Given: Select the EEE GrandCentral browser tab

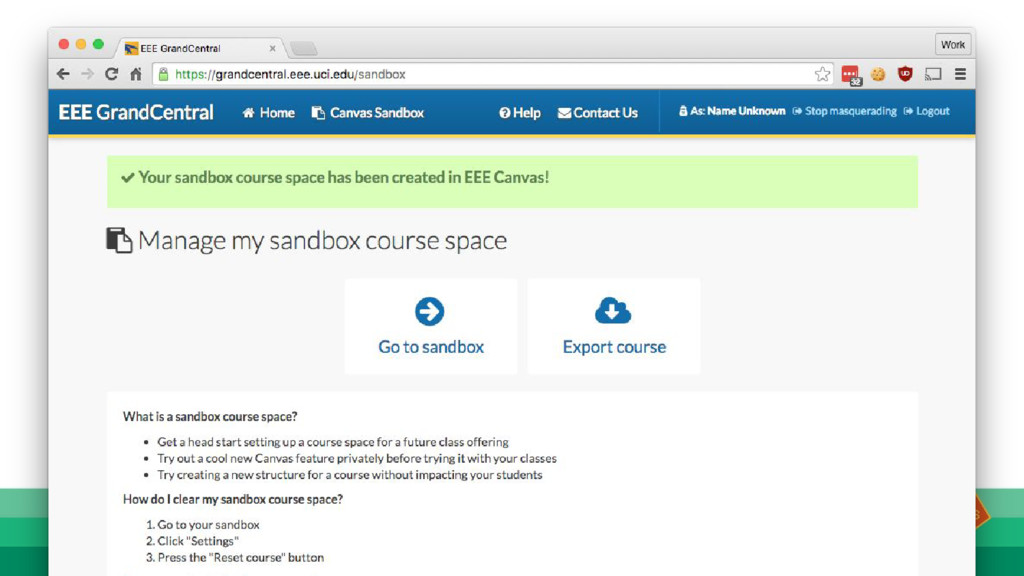Looking at the screenshot, I should pos(199,48).
